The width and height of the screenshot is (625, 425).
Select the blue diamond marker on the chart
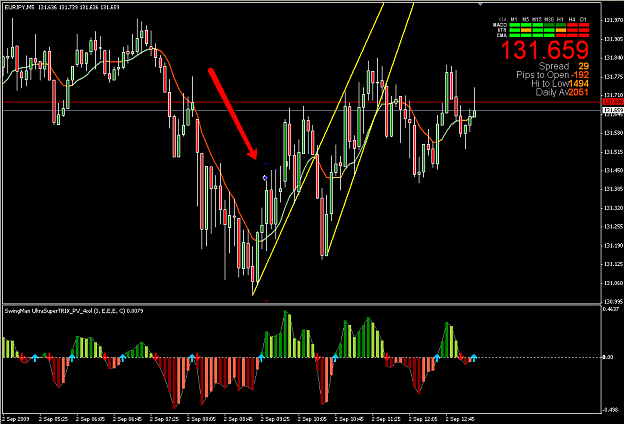(265, 177)
